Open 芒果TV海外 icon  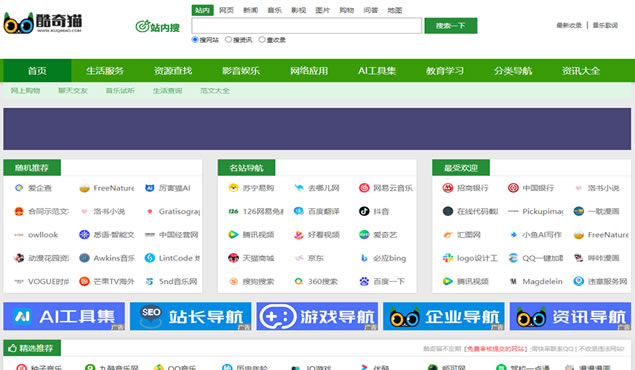click(84, 281)
